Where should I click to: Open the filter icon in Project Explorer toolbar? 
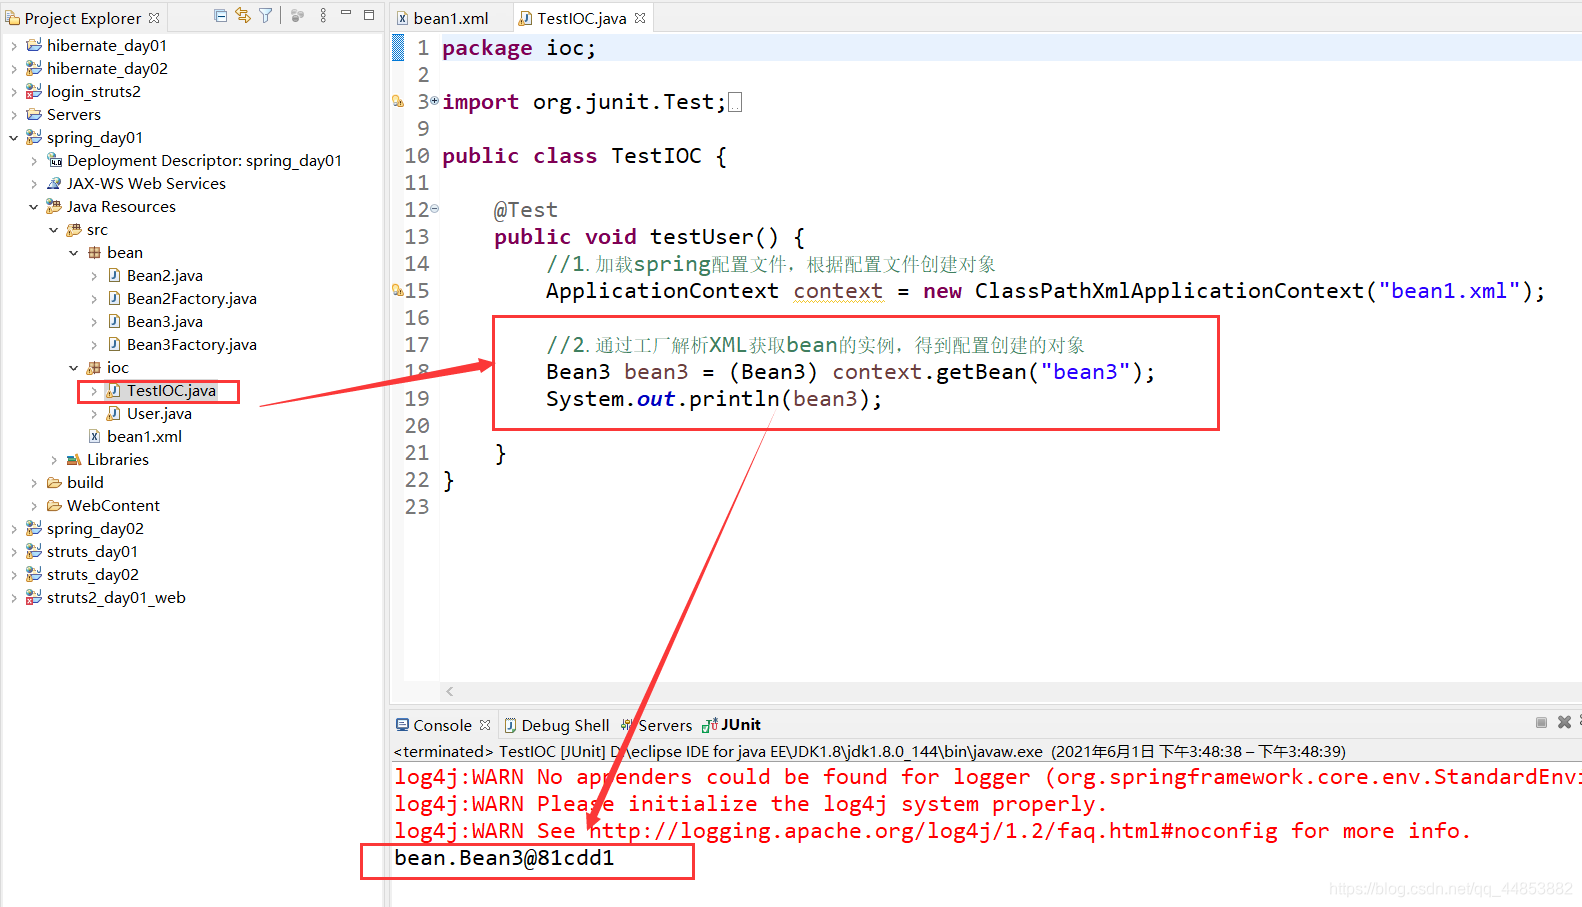point(265,16)
